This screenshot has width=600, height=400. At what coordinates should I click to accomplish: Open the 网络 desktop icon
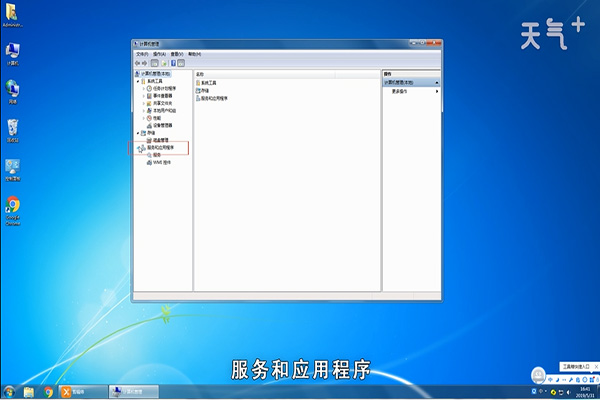tap(13, 92)
